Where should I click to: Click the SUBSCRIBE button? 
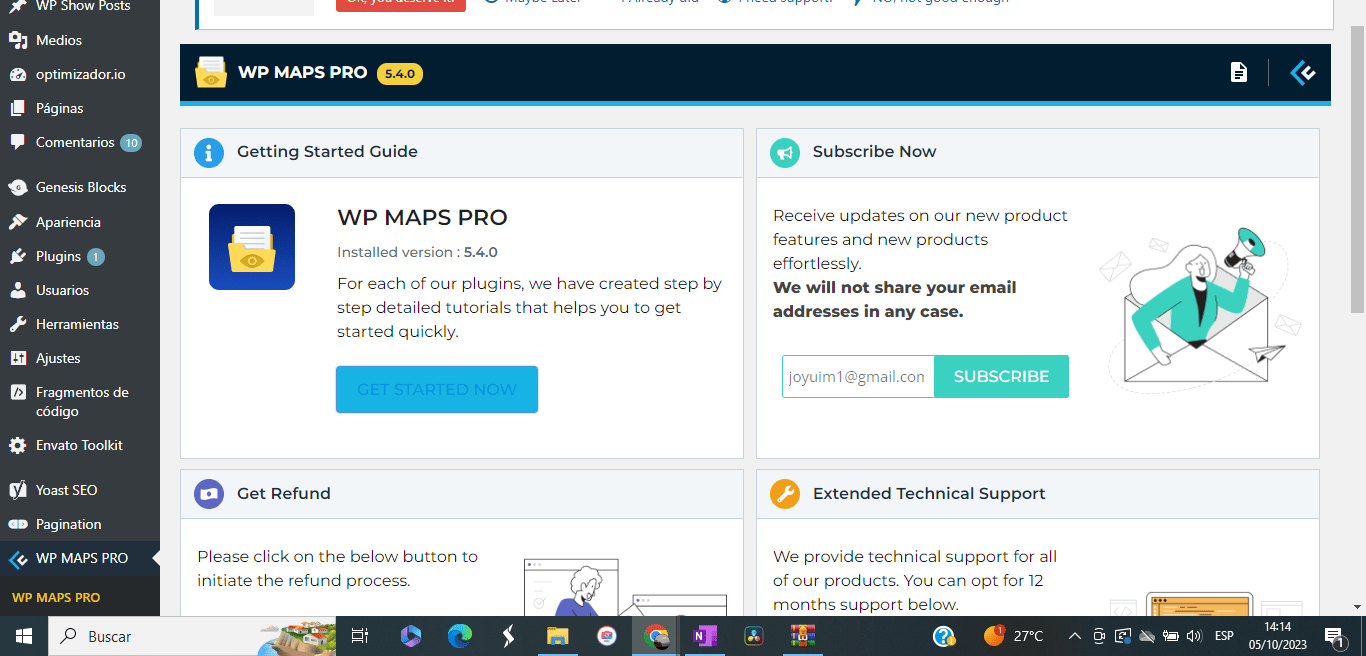1001,376
